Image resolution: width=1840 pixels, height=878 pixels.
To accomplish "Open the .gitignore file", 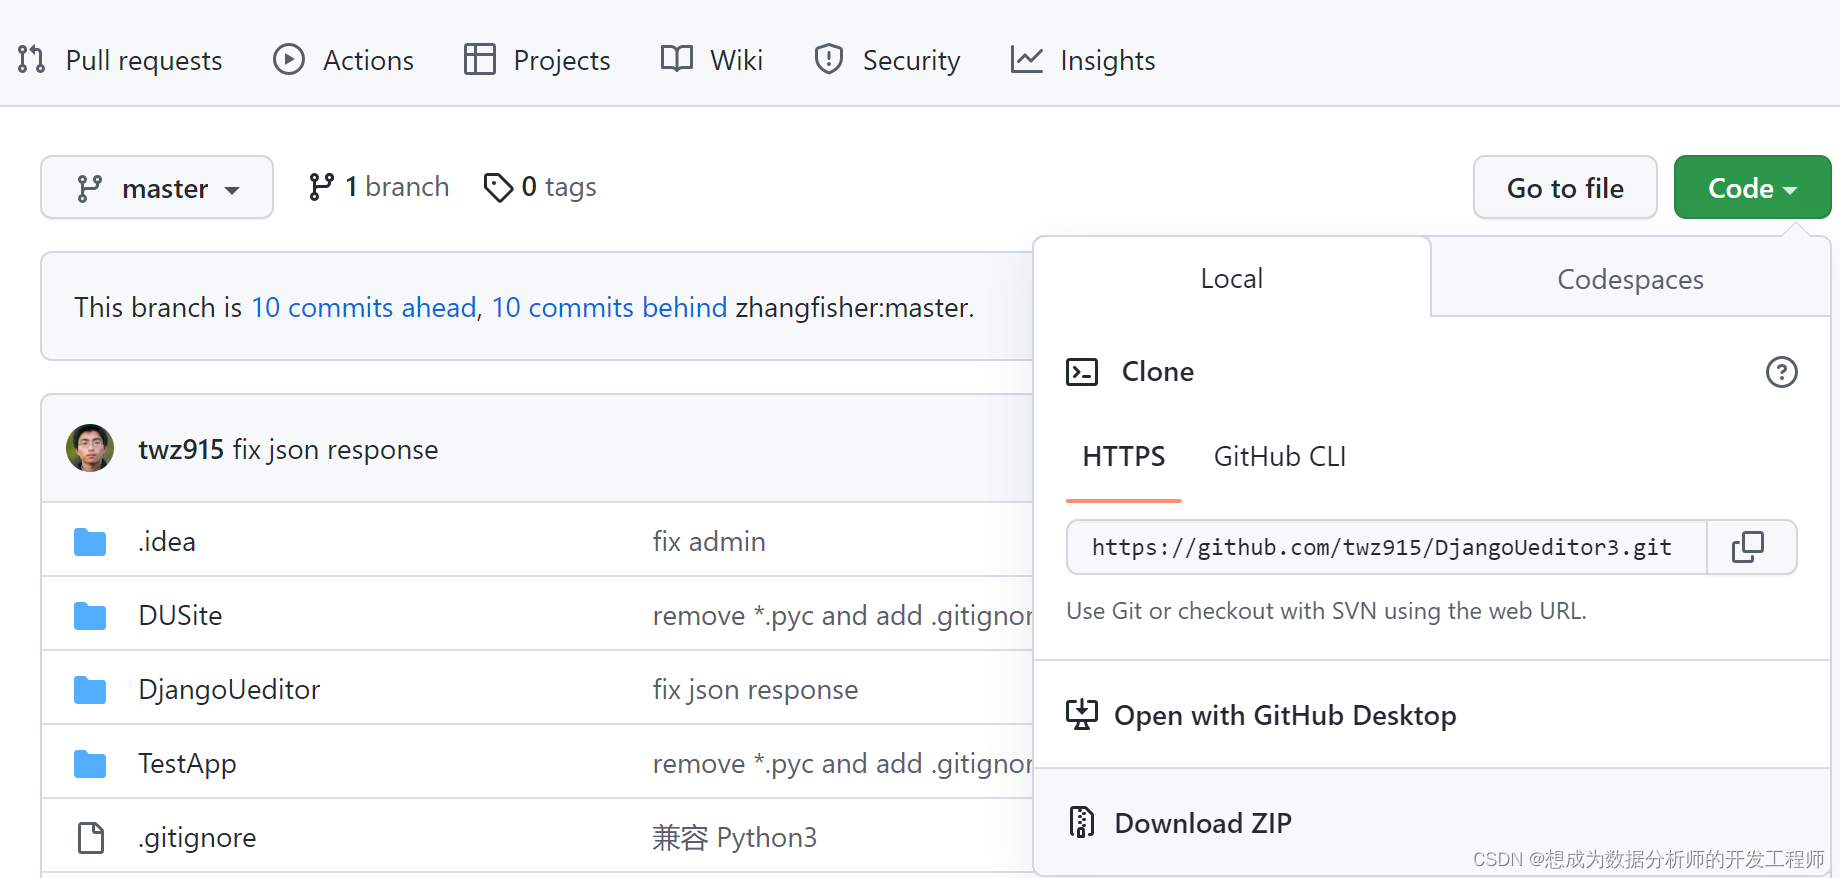I will click(x=198, y=837).
